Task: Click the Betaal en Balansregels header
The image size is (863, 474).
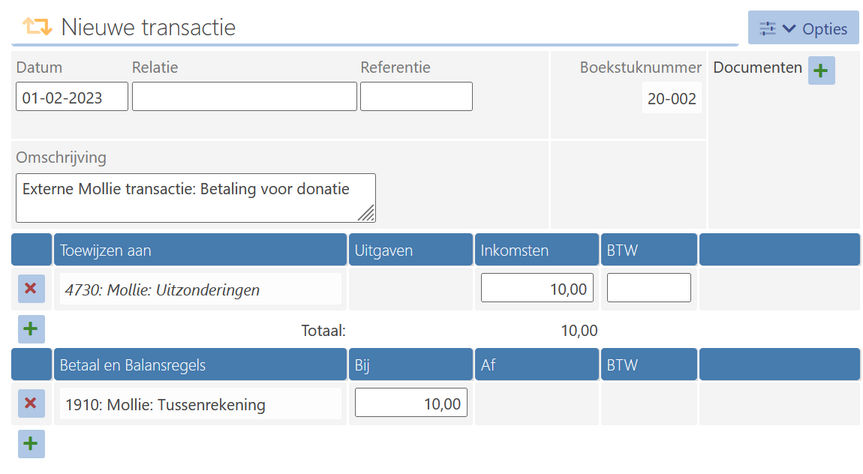Action: (x=200, y=365)
